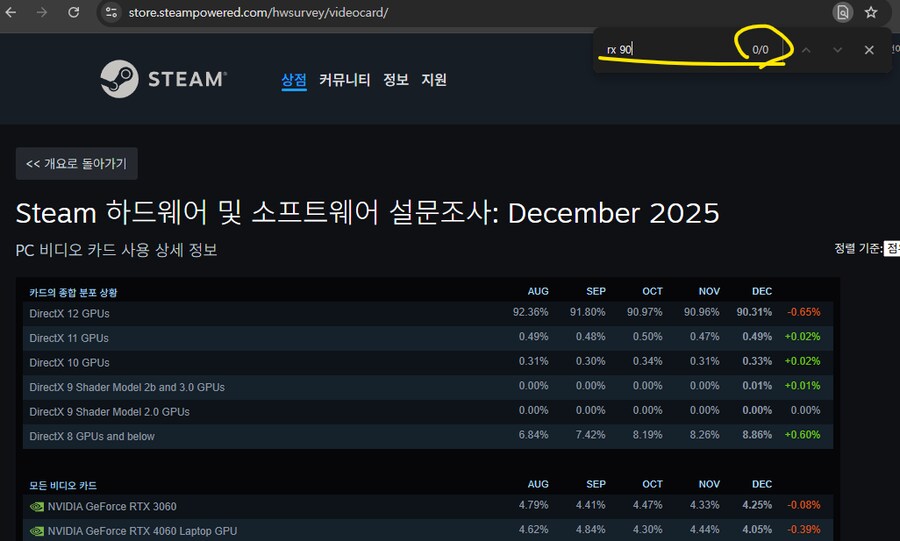Click NVIDIA logo icon beside RTX 4060 Laptop

click(x=37, y=531)
